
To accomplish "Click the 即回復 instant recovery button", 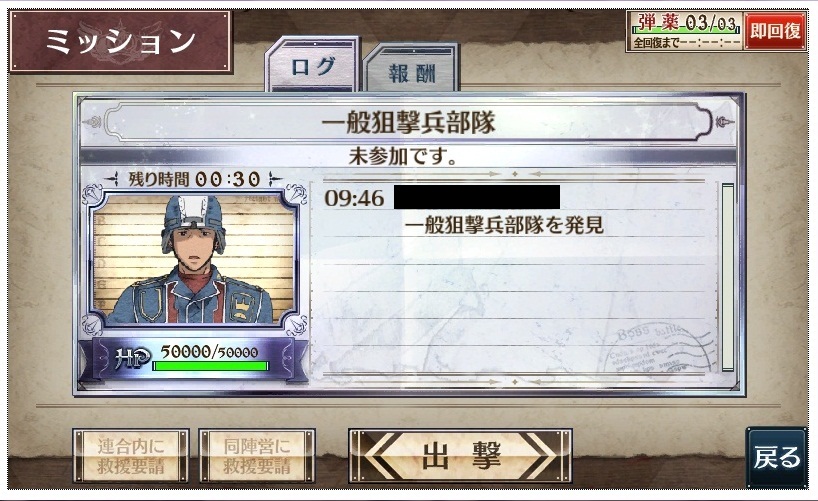I will tap(775, 31).
